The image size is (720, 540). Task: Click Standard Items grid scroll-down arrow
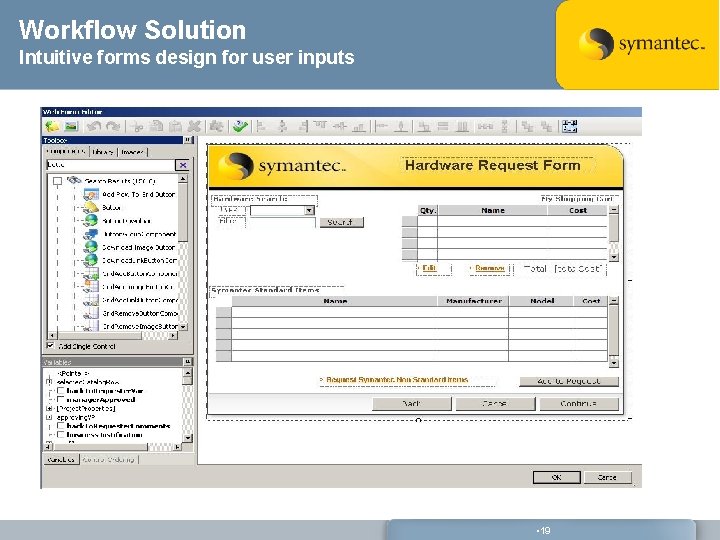coord(613,363)
